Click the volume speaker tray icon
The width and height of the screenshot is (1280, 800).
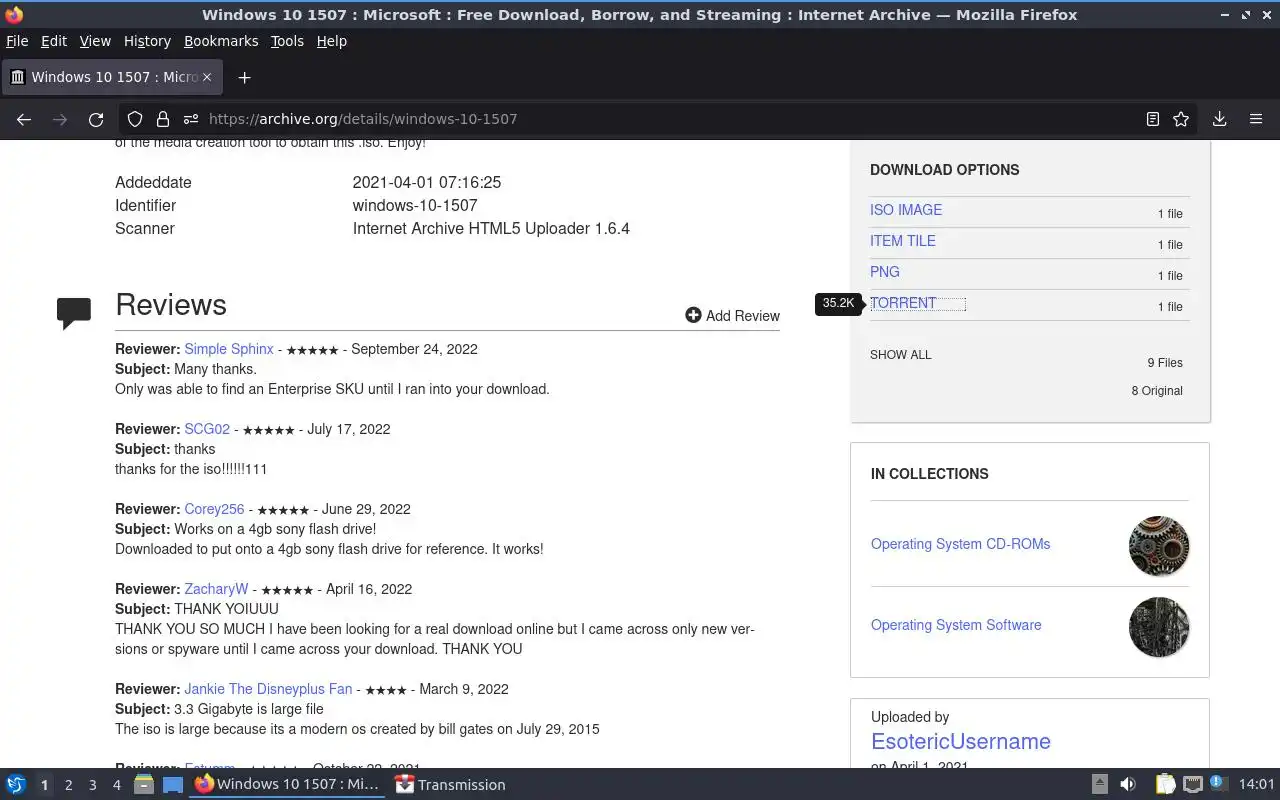1128,785
